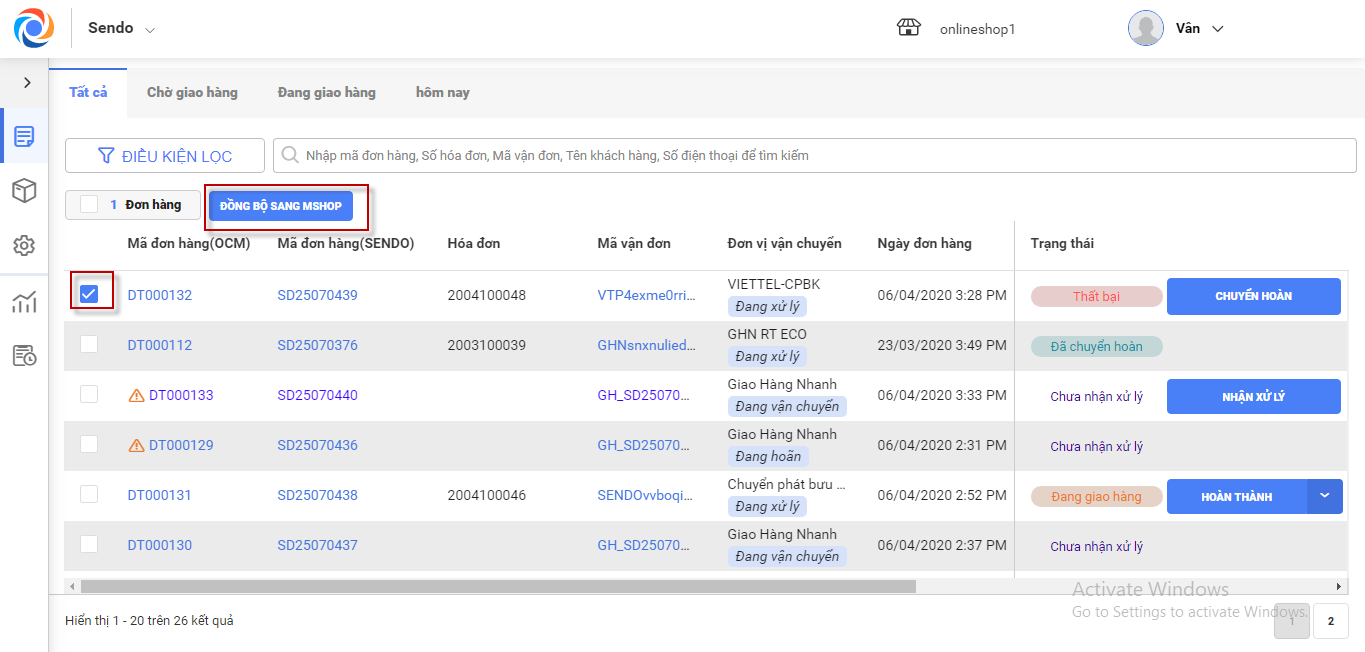Click the onlineshop1 store icon

(908, 28)
